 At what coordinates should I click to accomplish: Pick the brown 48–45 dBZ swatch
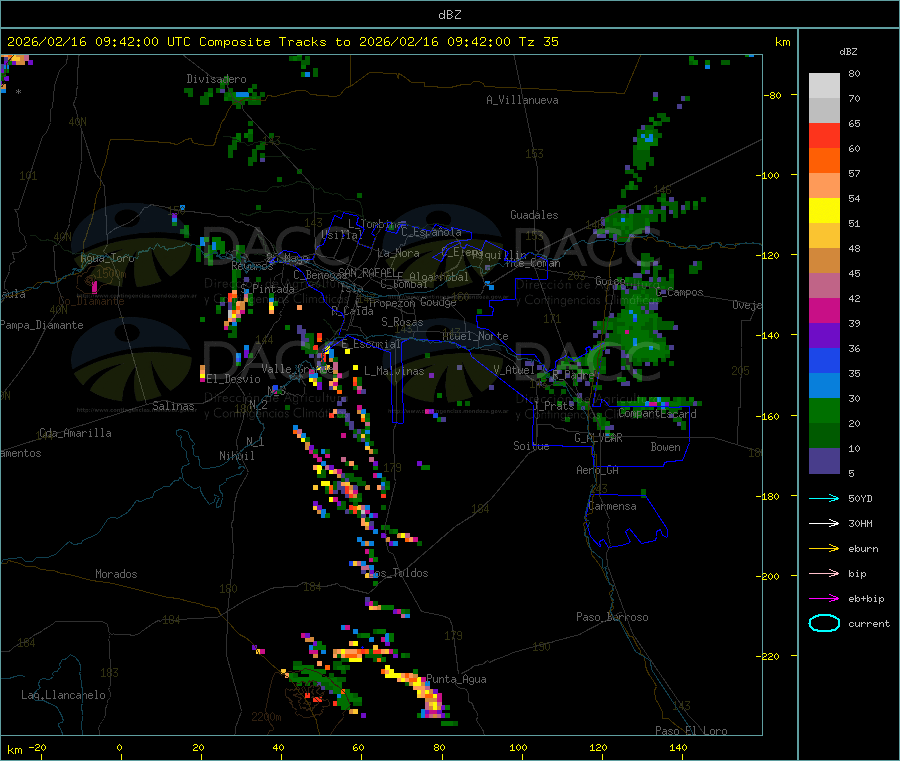(824, 261)
